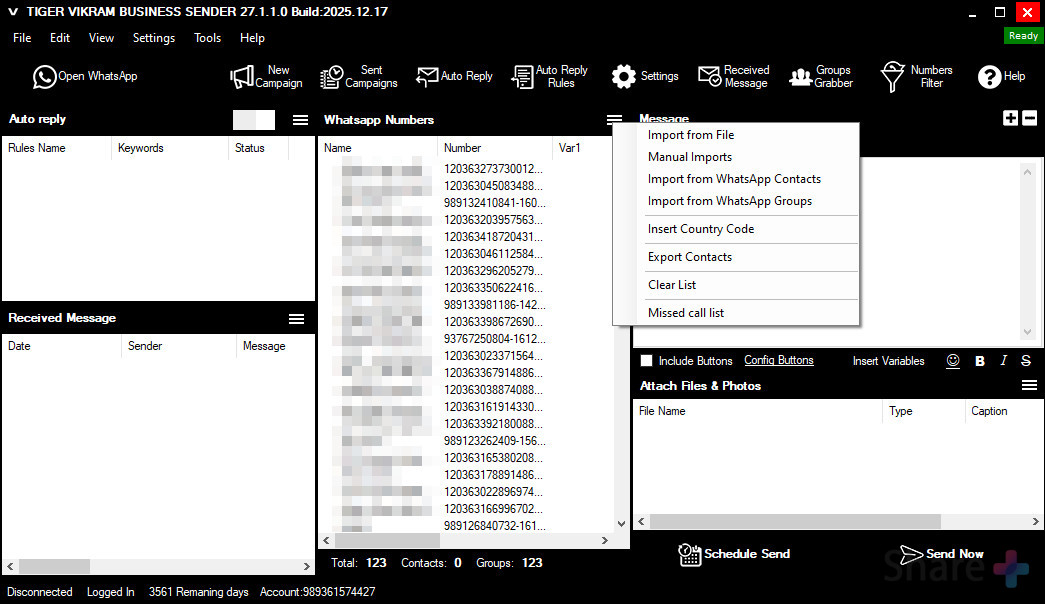Image resolution: width=1045 pixels, height=604 pixels.
Task: Toggle the Auto reply switch
Action: click(x=254, y=120)
